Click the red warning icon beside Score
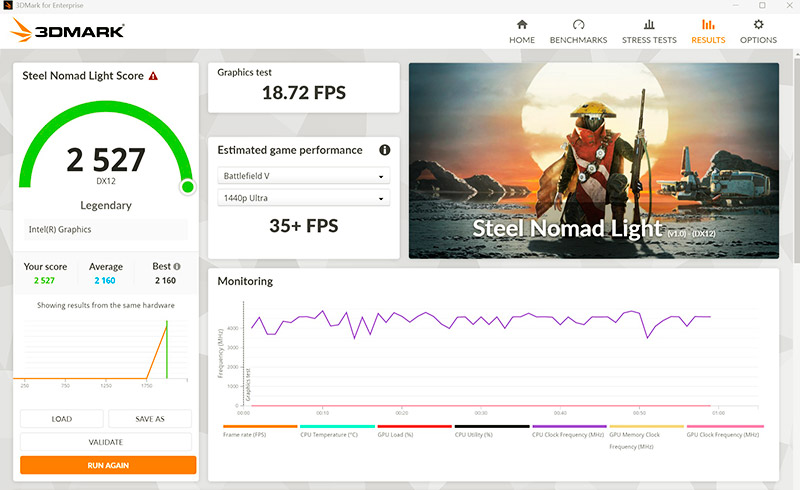800x490 pixels. 153,76
